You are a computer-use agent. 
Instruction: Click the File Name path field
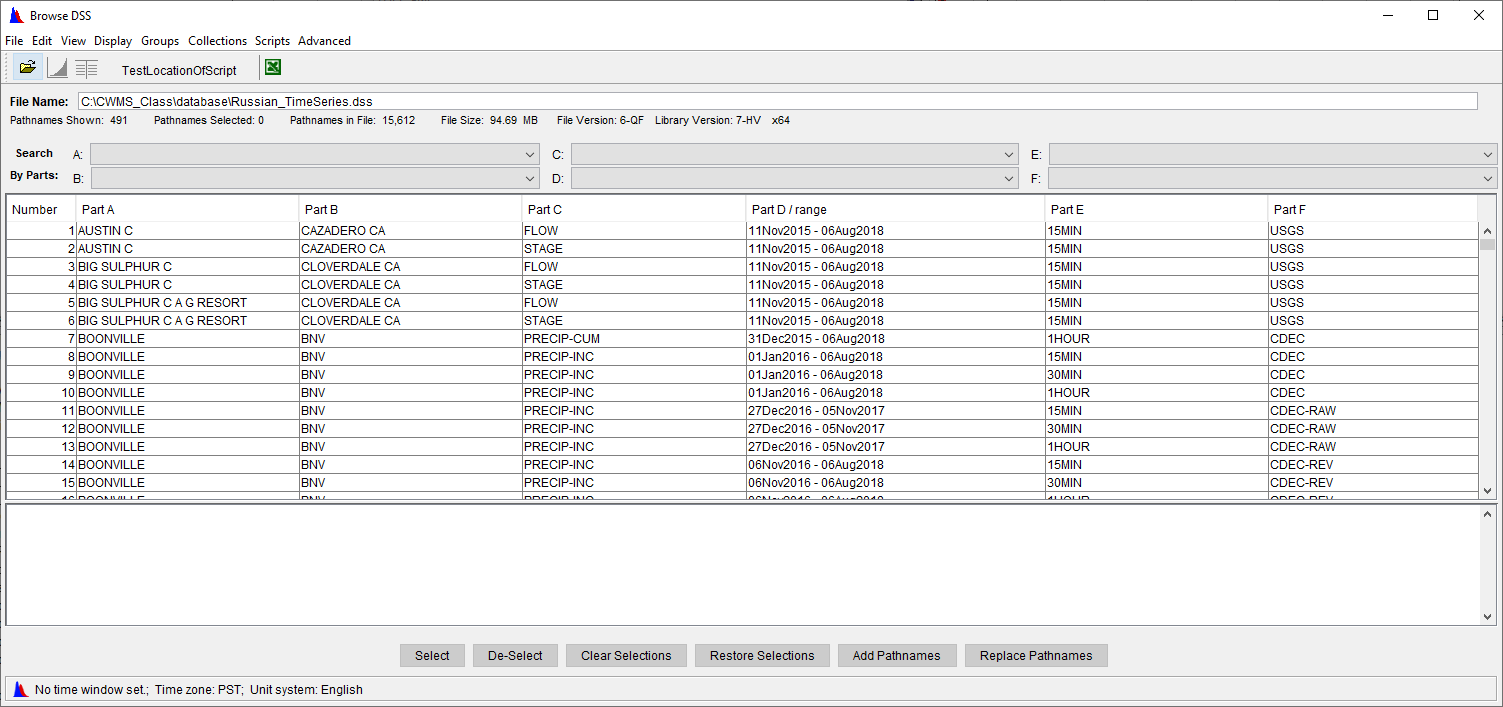pyautogui.click(x=777, y=101)
